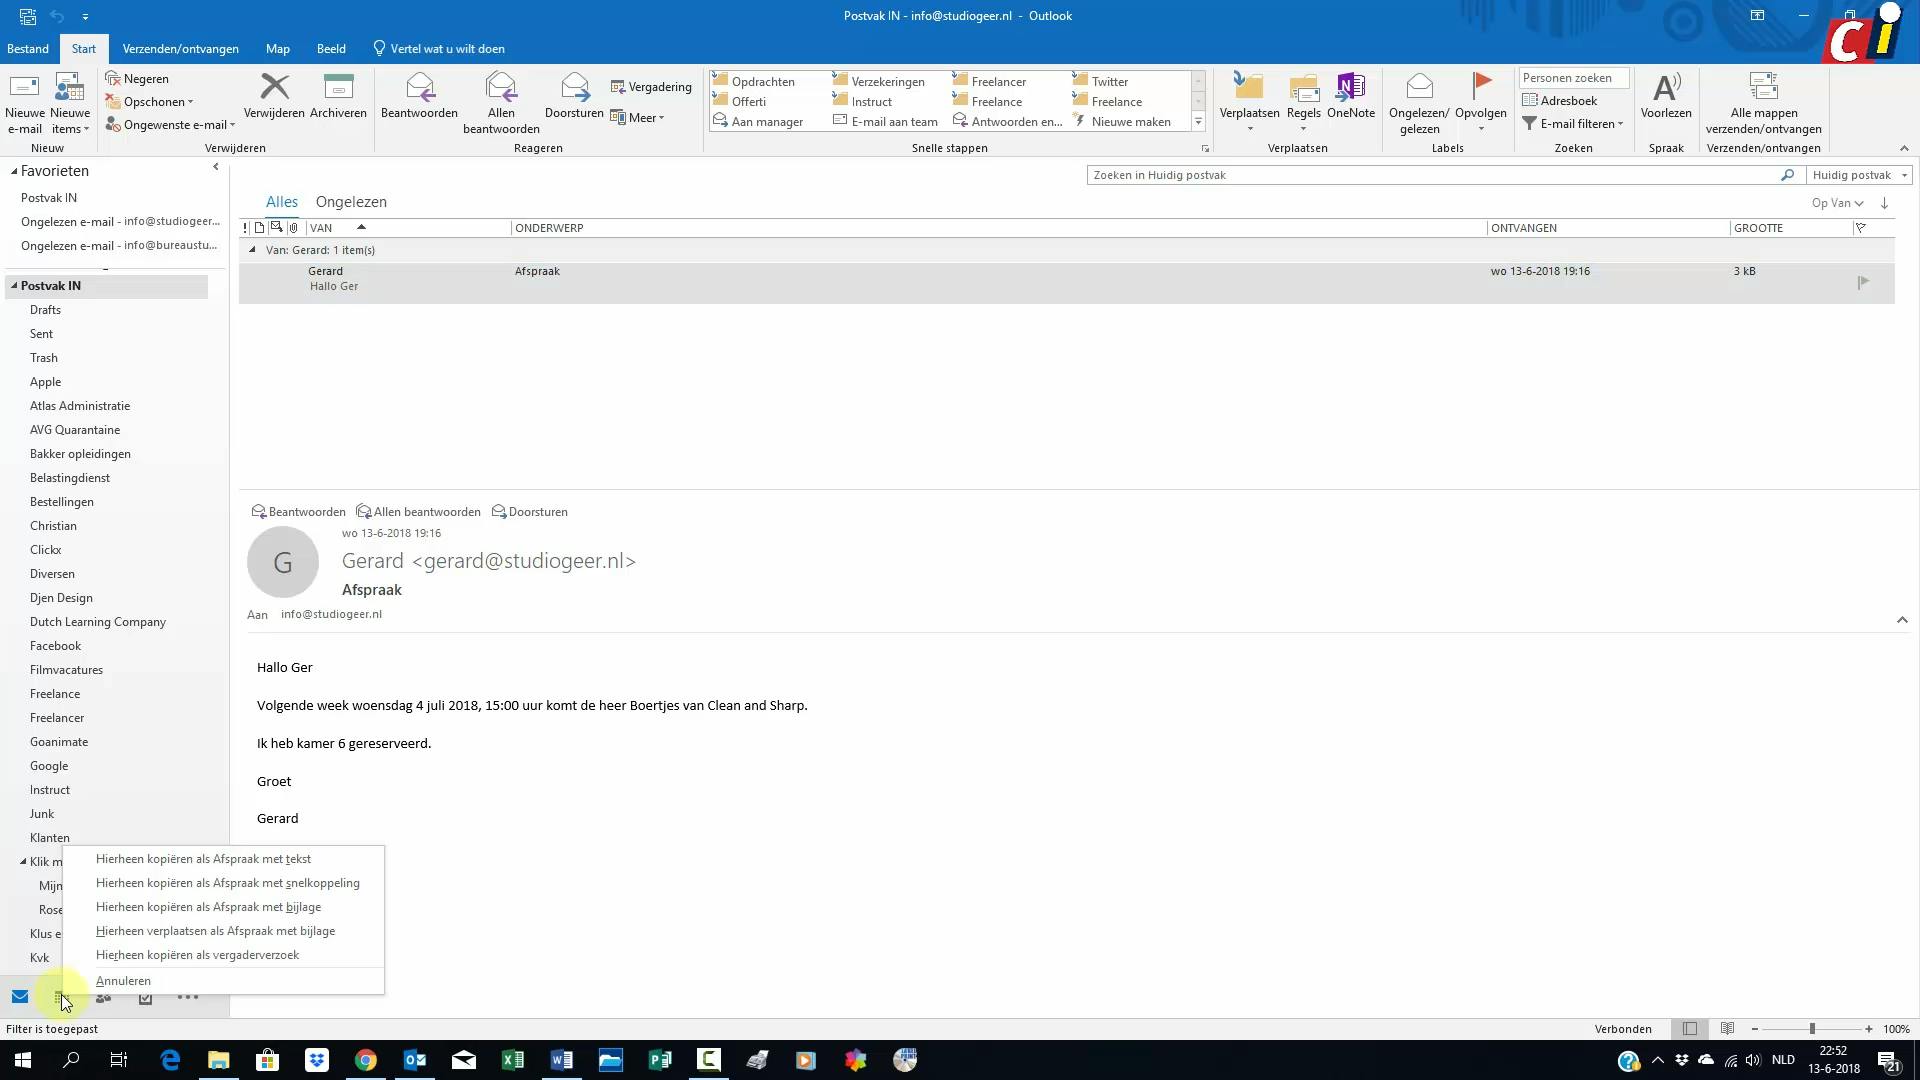
Task: Open the Op Van sort dropdown
Action: coord(1836,202)
